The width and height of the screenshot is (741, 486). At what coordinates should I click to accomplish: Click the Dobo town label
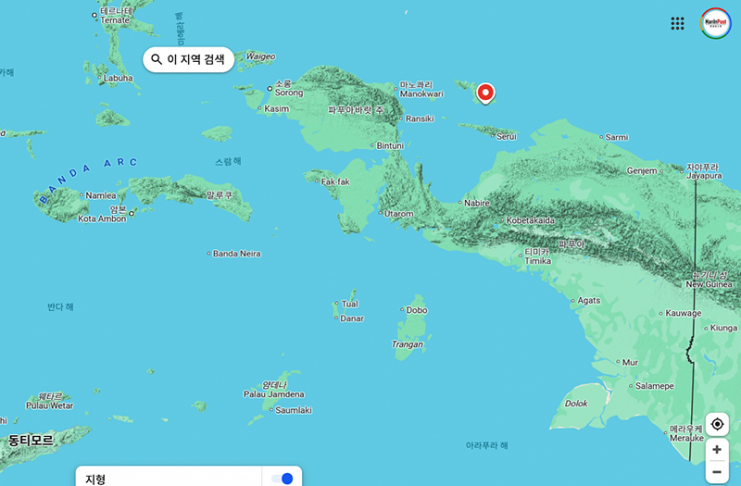tap(416, 310)
